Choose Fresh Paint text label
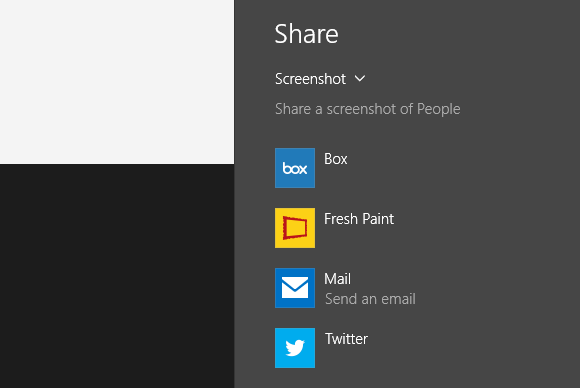This screenshot has width=580, height=388. 359,219
